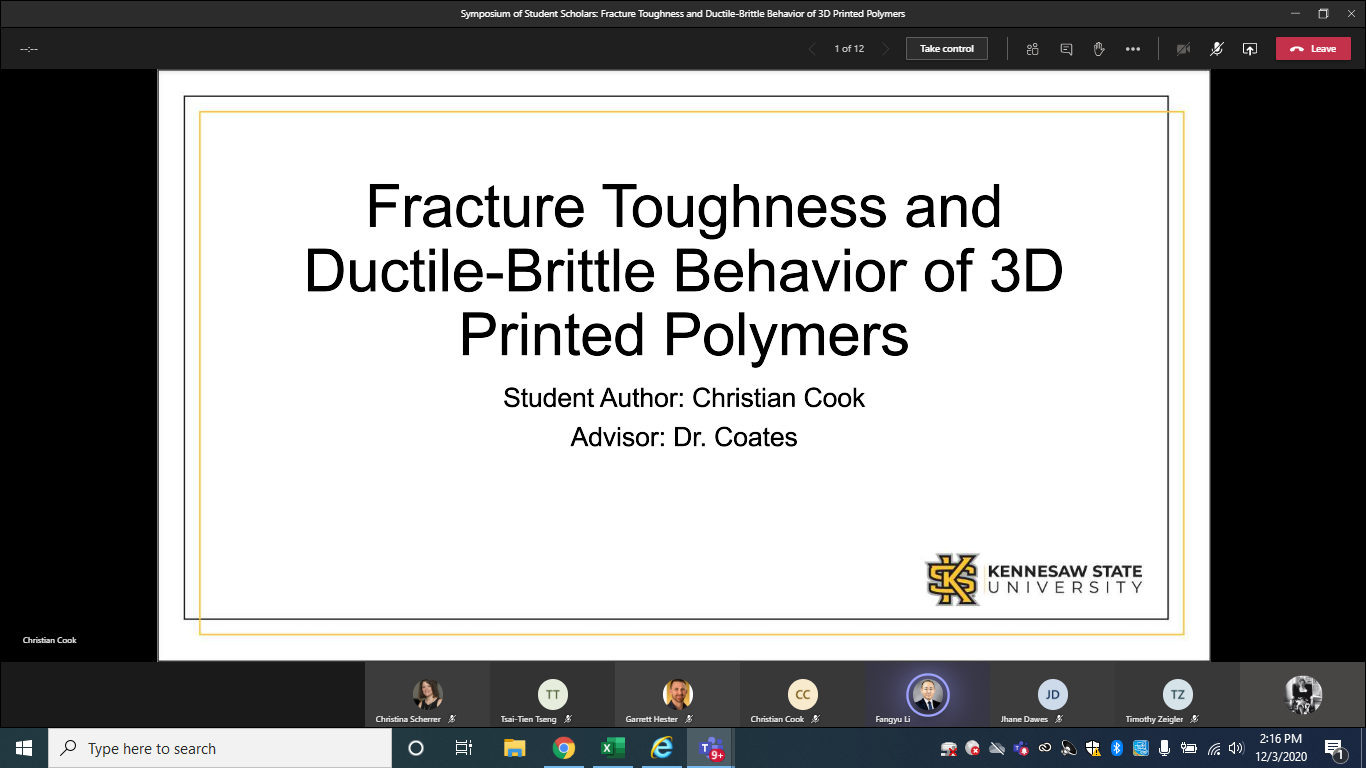The image size is (1366, 768).
Task: Open the meeting chat conversation
Action: click(x=1066, y=49)
